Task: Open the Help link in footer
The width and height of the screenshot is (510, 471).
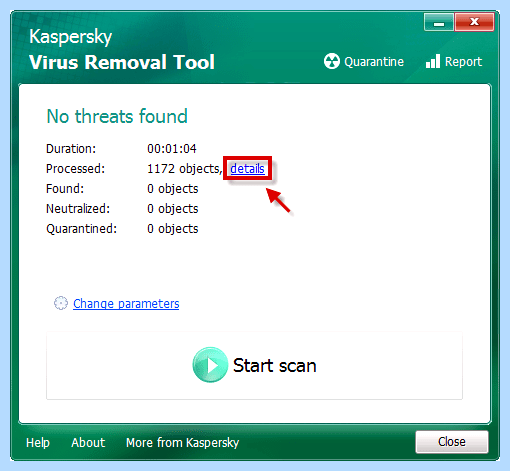Action: pos(38,443)
